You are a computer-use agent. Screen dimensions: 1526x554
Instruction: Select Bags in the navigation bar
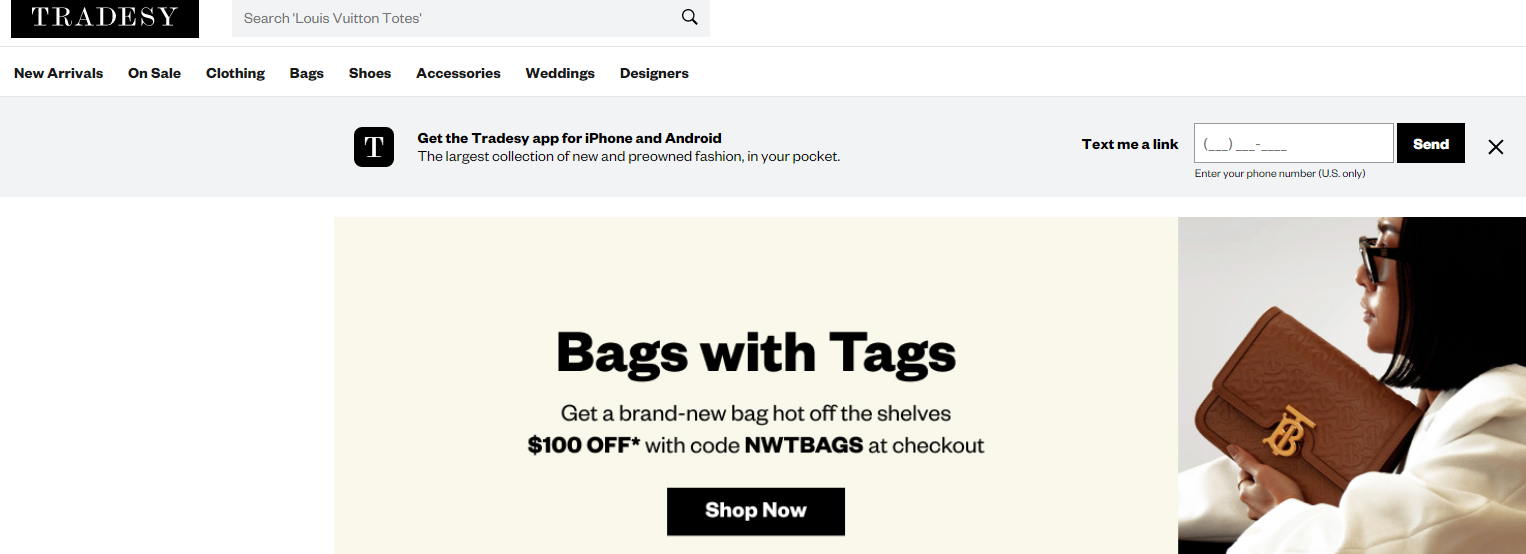pyautogui.click(x=307, y=73)
